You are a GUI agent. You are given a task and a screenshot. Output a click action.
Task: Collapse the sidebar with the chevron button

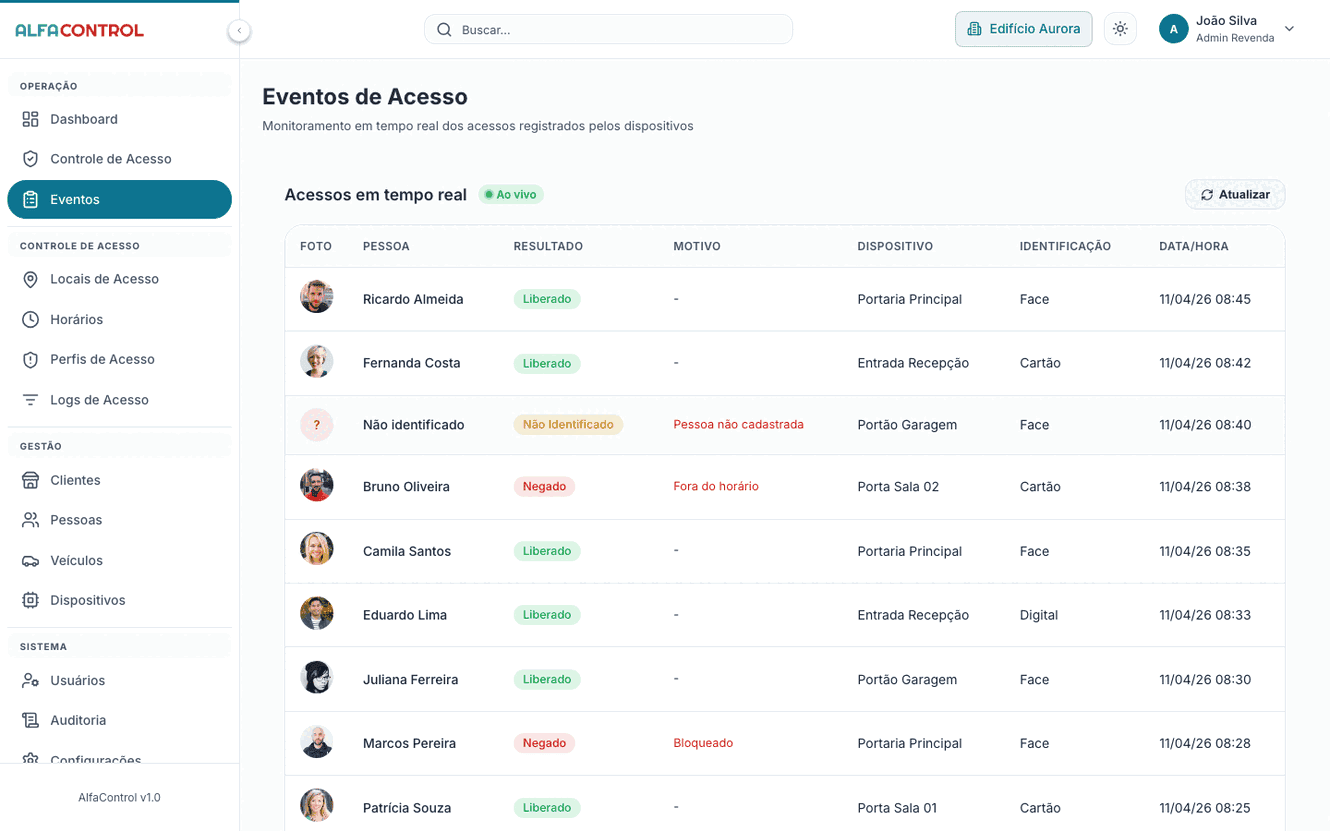tap(239, 31)
